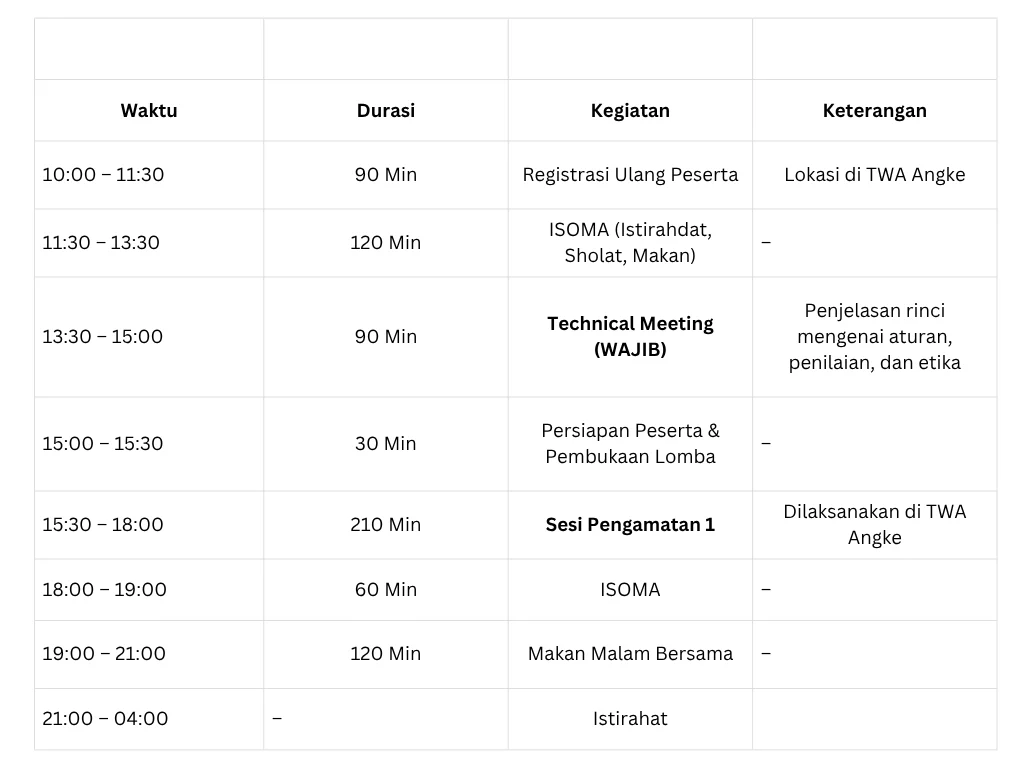This screenshot has width=1024, height=768.
Task: Select the Technical Meeting (WAJIB) cell
Action: tap(630, 337)
